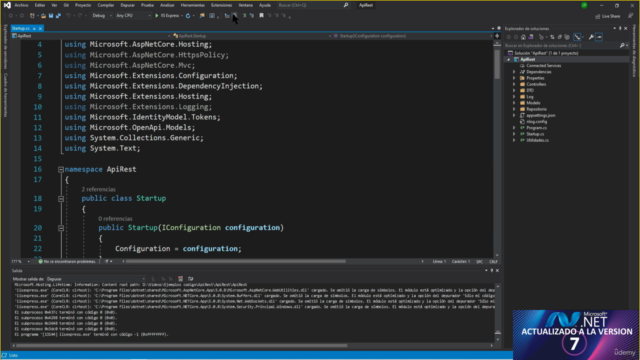Open the 177 % zoom level dropdown

pyautogui.click(x=22, y=262)
